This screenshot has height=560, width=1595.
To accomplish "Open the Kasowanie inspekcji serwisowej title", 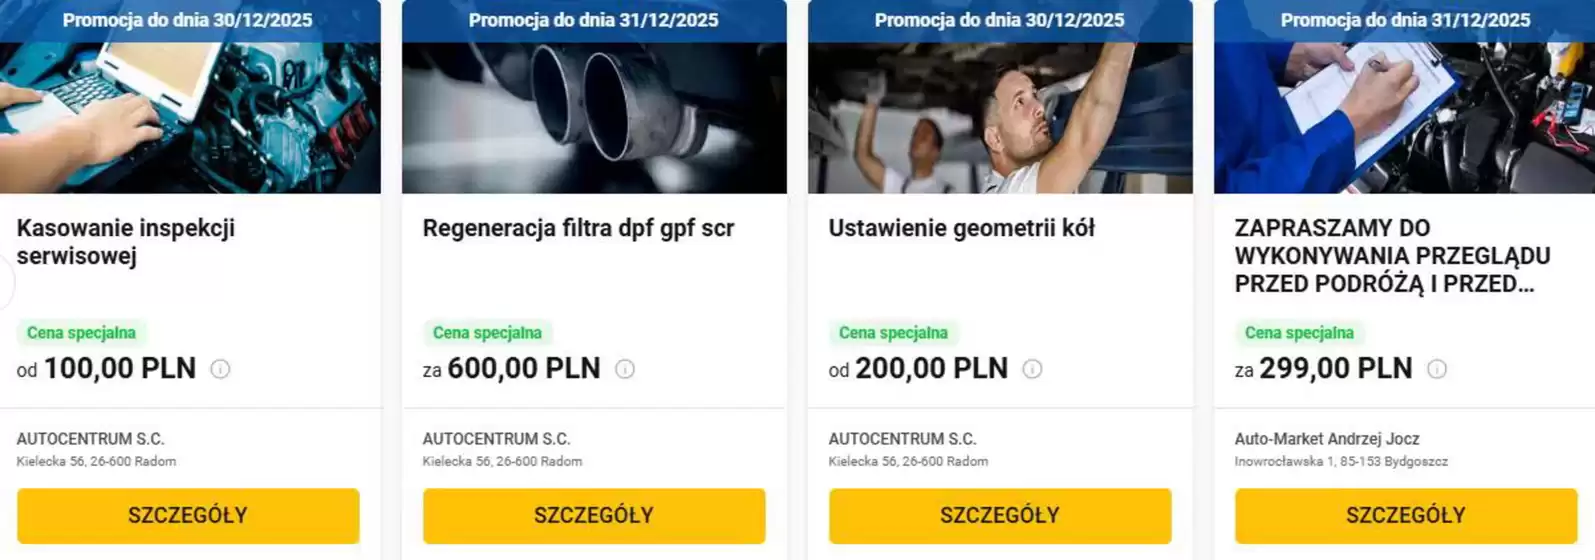I will pyautogui.click(x=126, y=242).
